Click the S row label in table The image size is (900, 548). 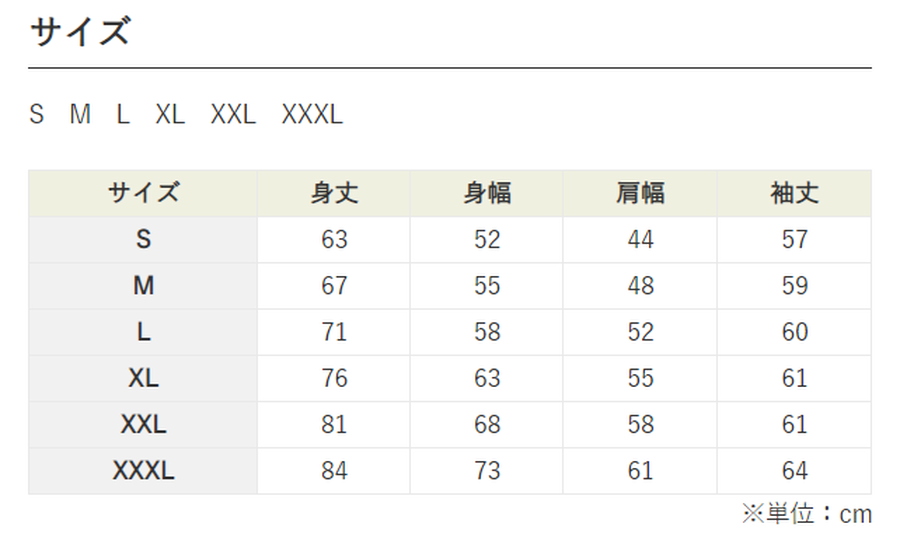pos(143,240)
